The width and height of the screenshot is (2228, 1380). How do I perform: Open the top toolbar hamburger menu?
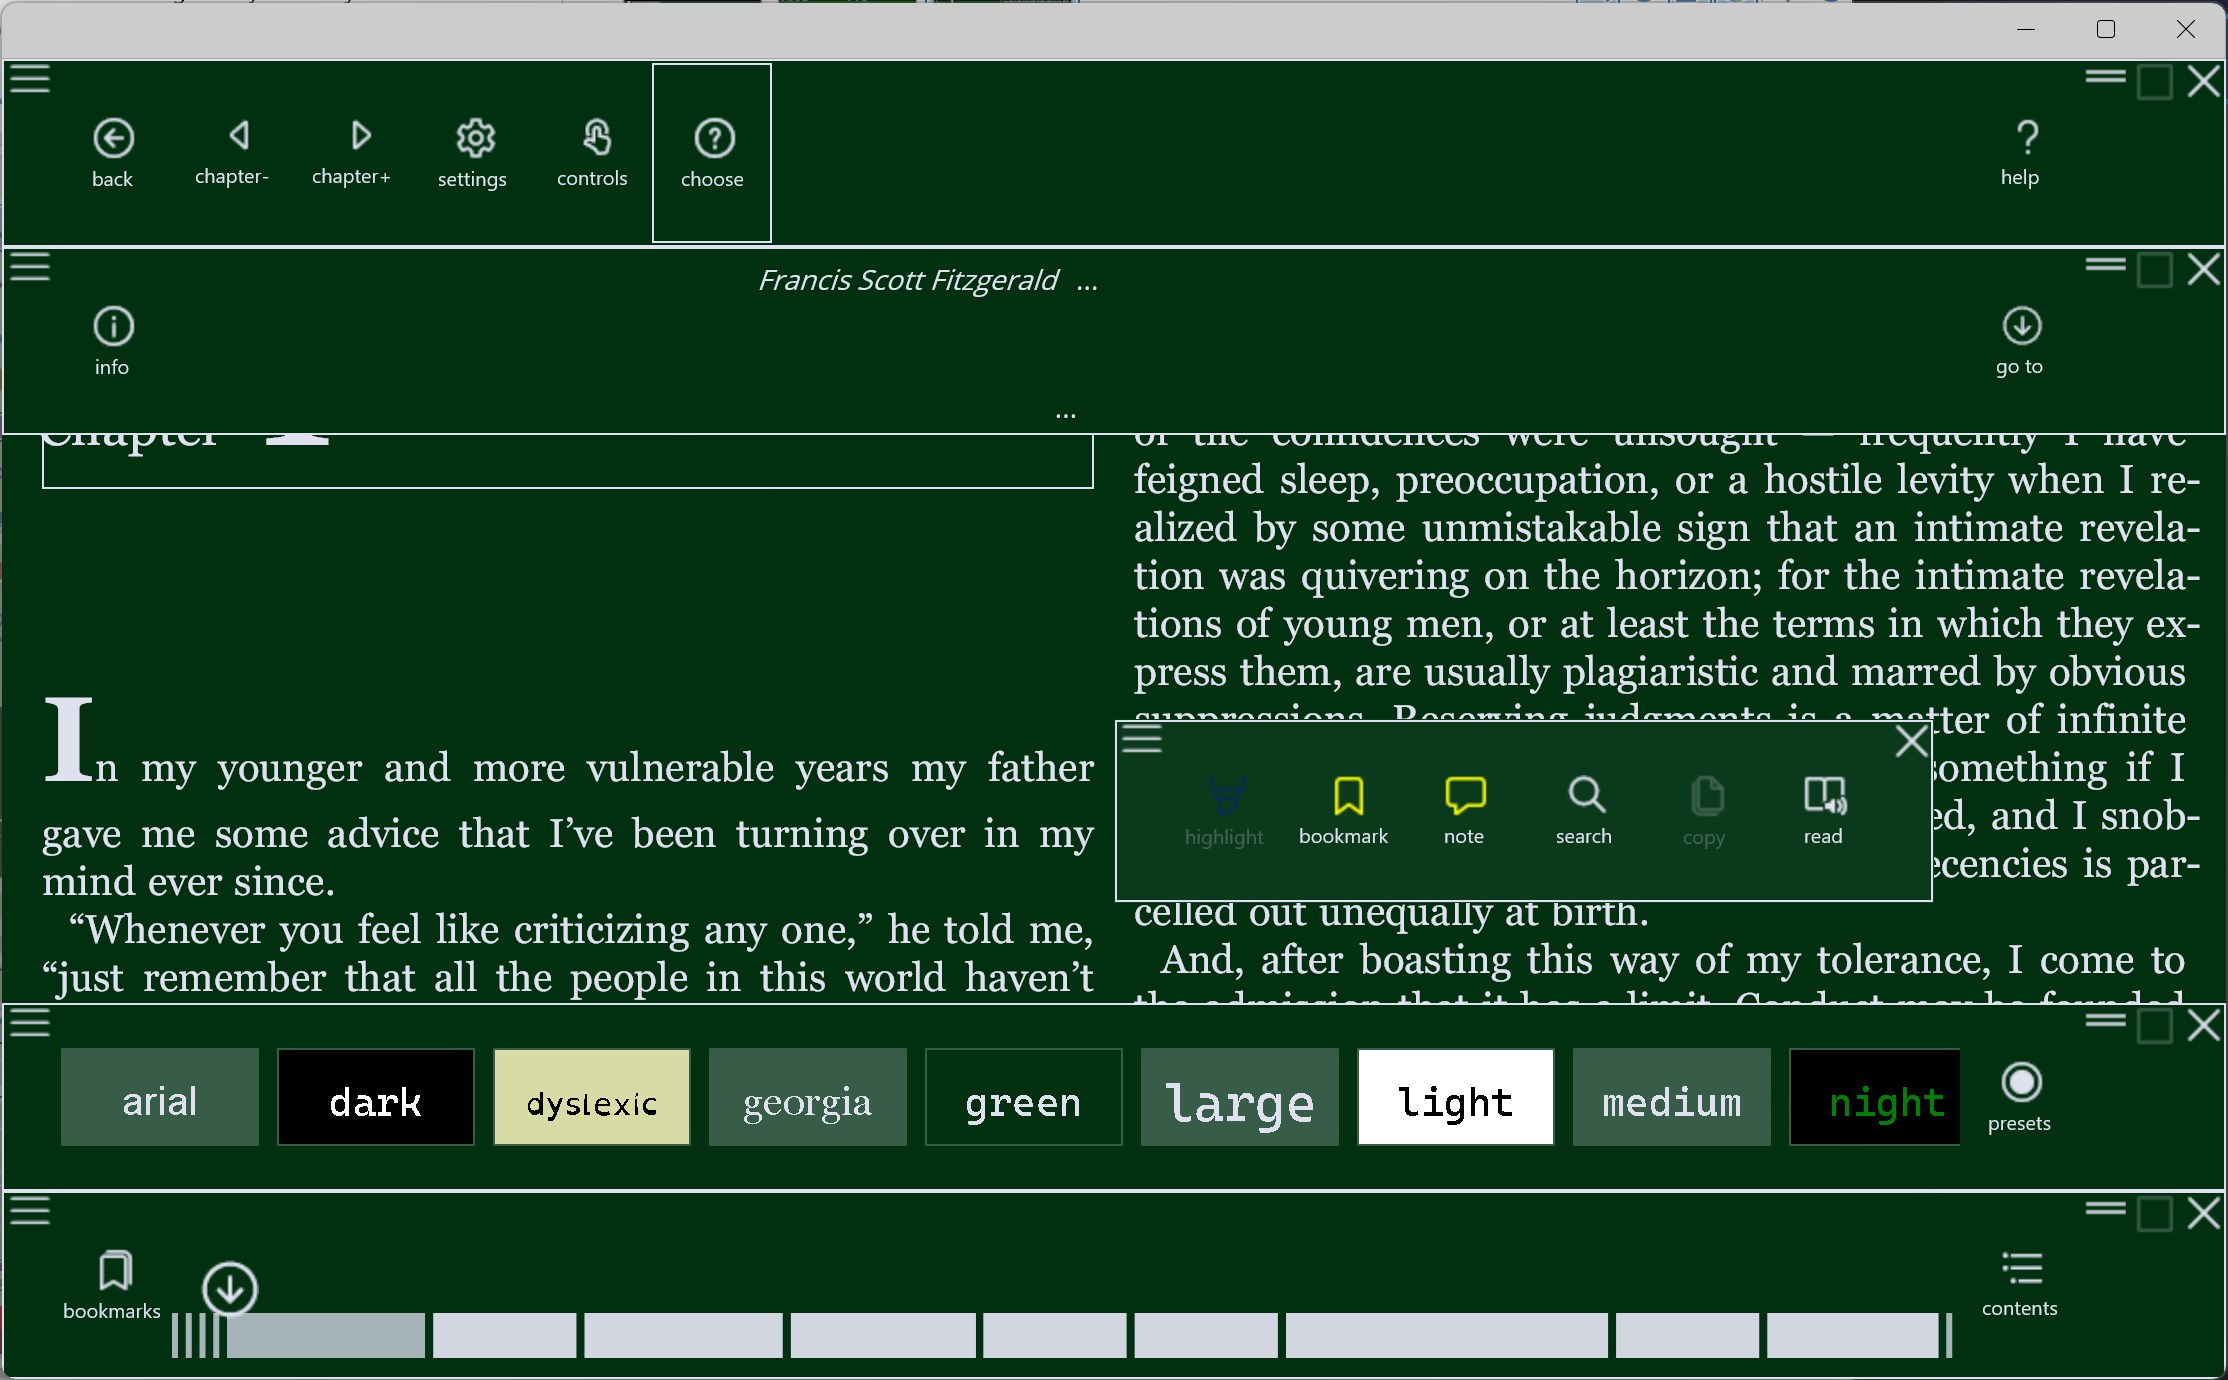click(30, 78)
